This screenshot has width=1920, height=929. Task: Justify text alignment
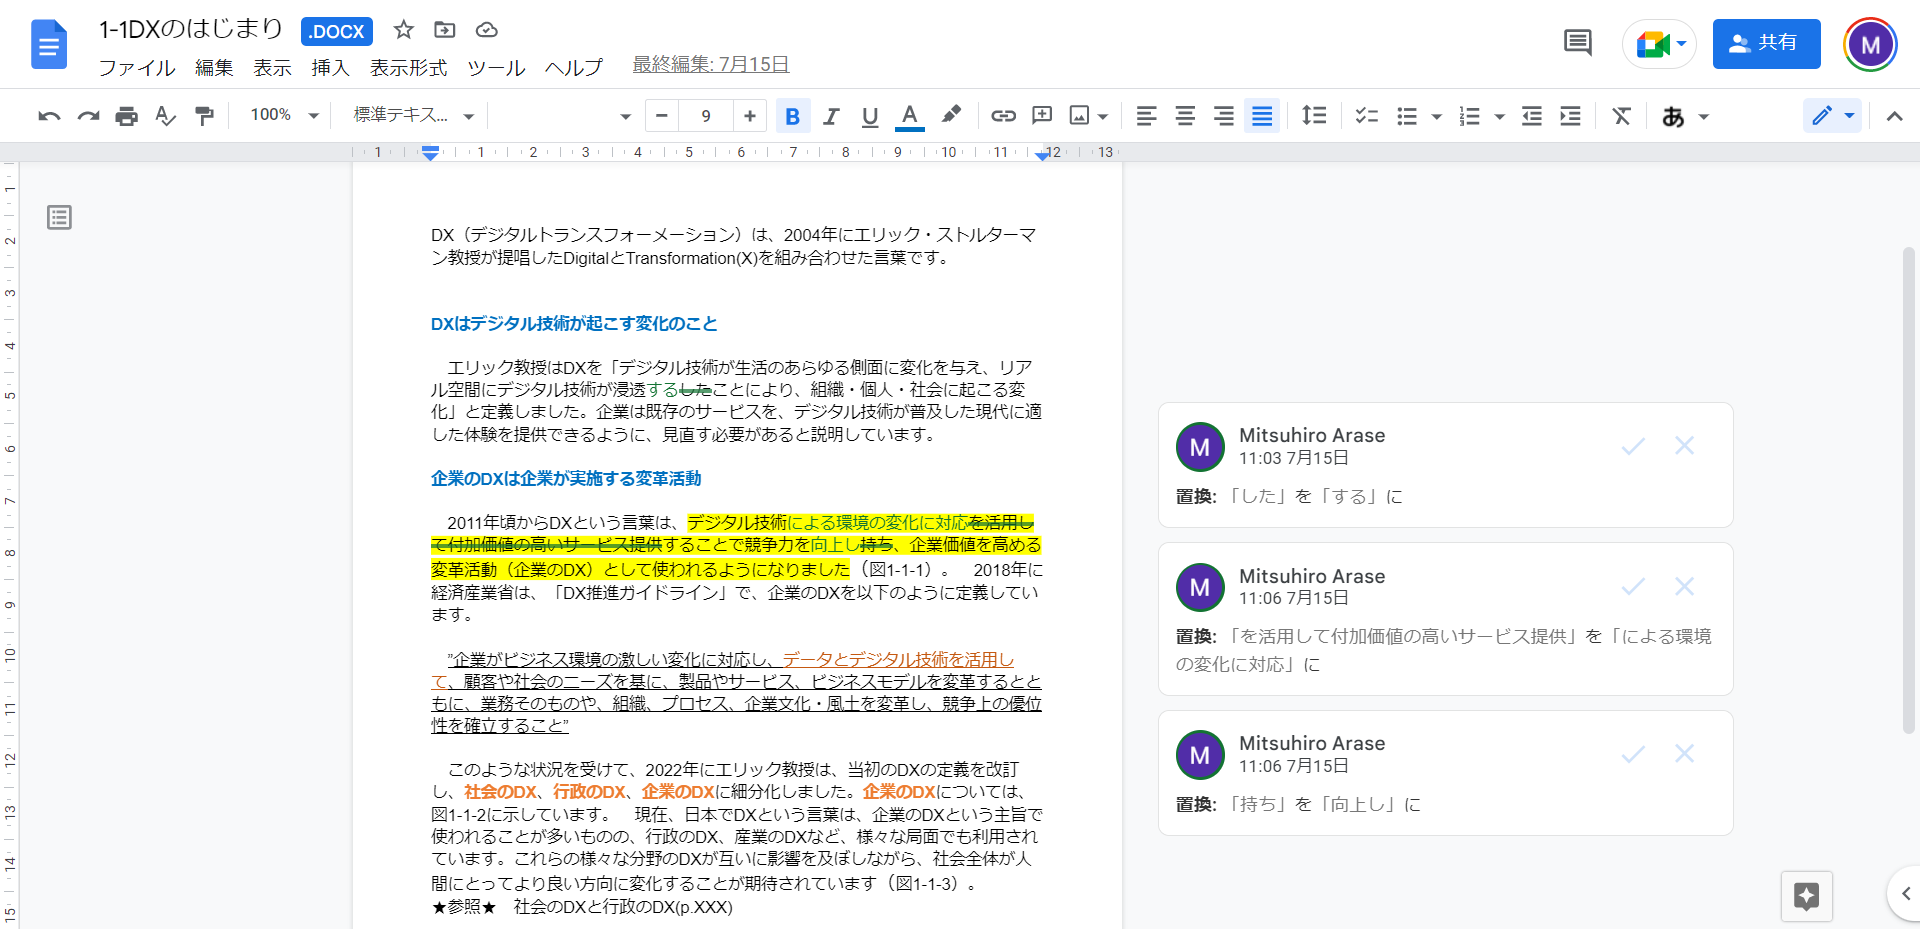pyautogui.click(x=1262, y=116)
